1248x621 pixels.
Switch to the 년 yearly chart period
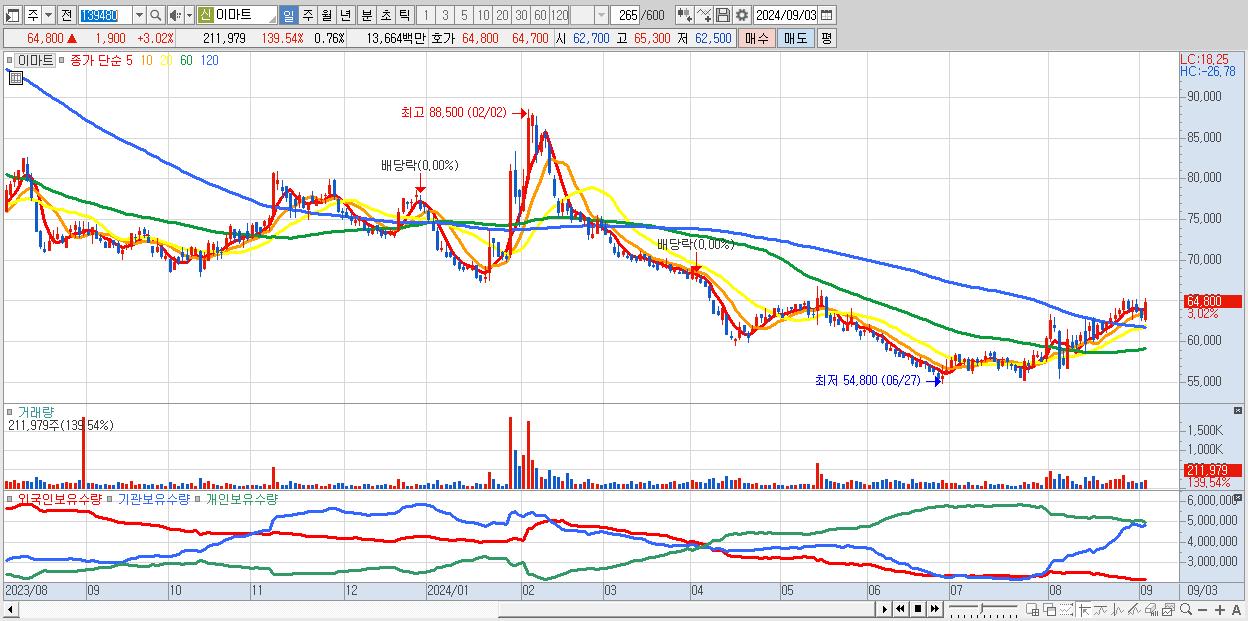[345, 16]
